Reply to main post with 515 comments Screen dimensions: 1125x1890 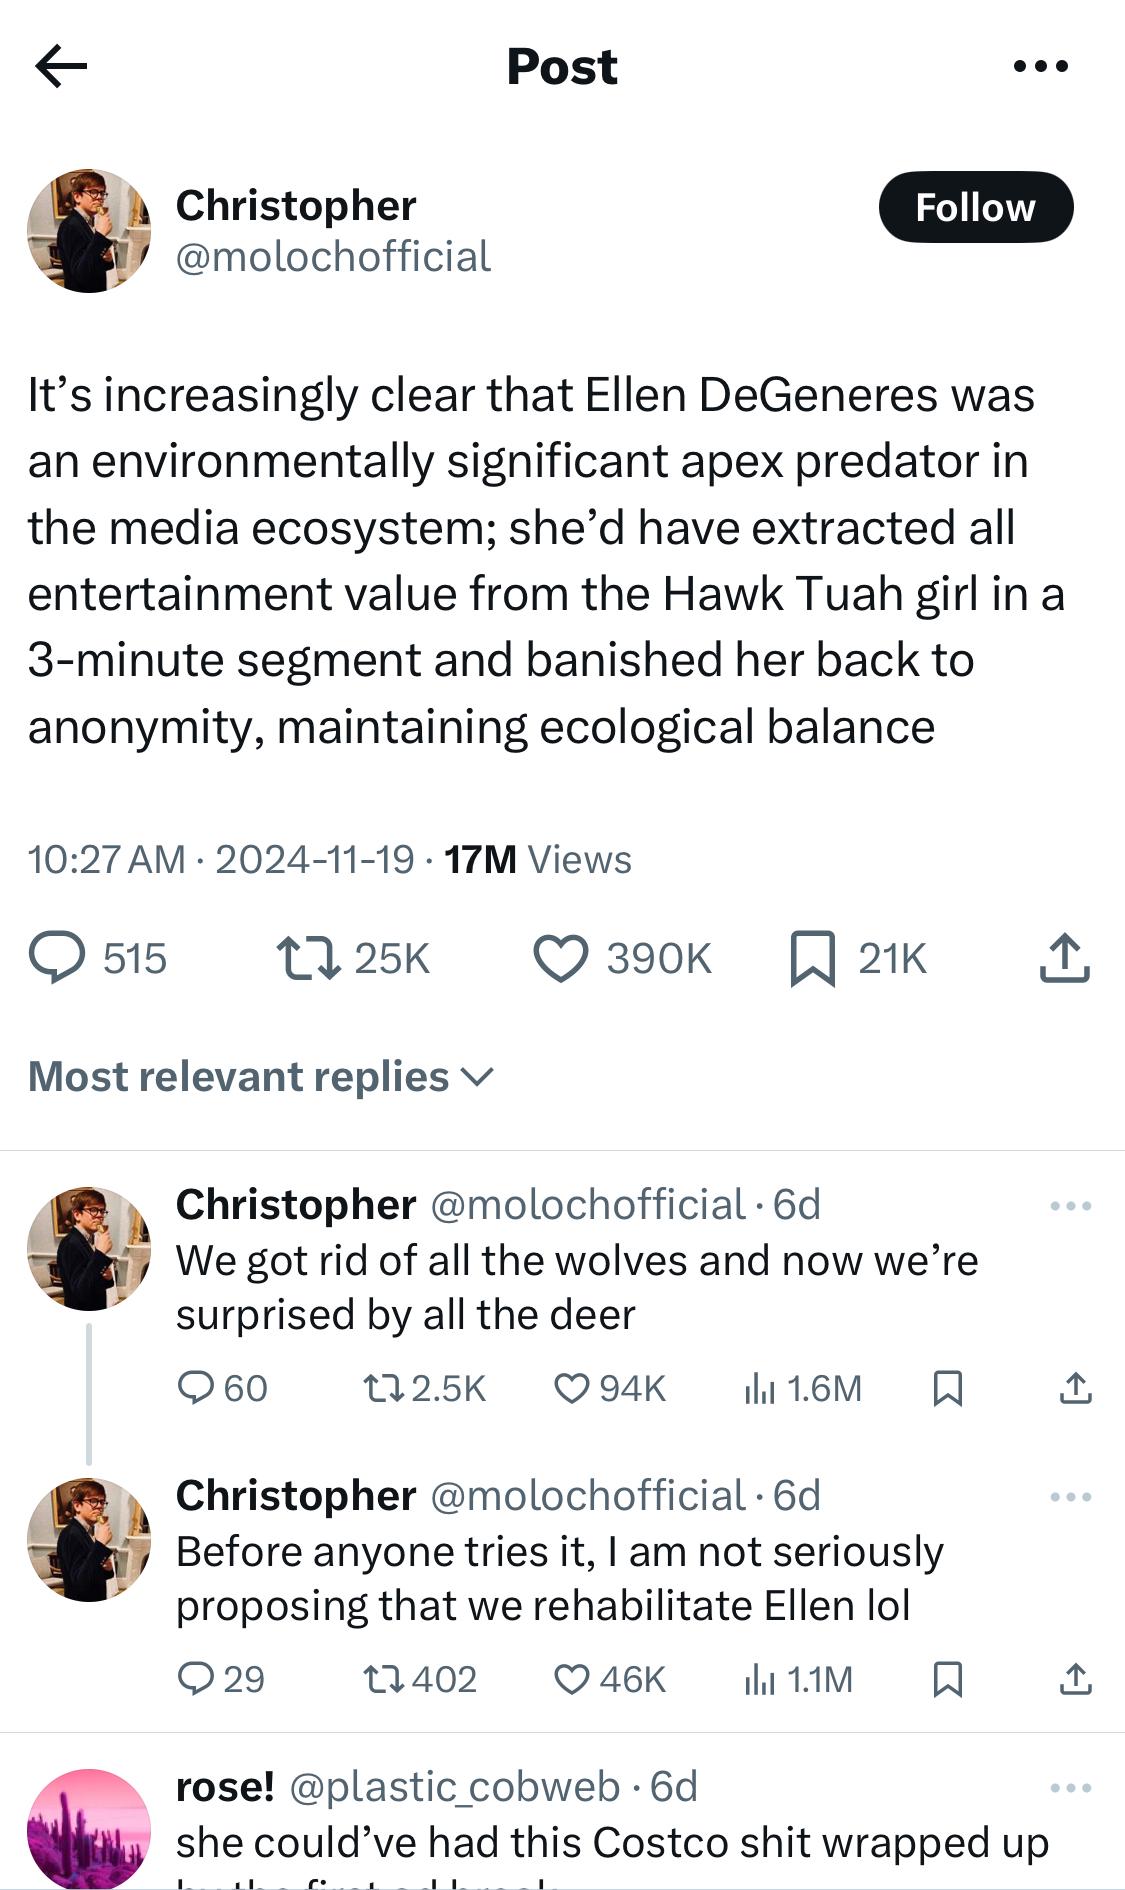pyautogui.click(x=57, y=957)
